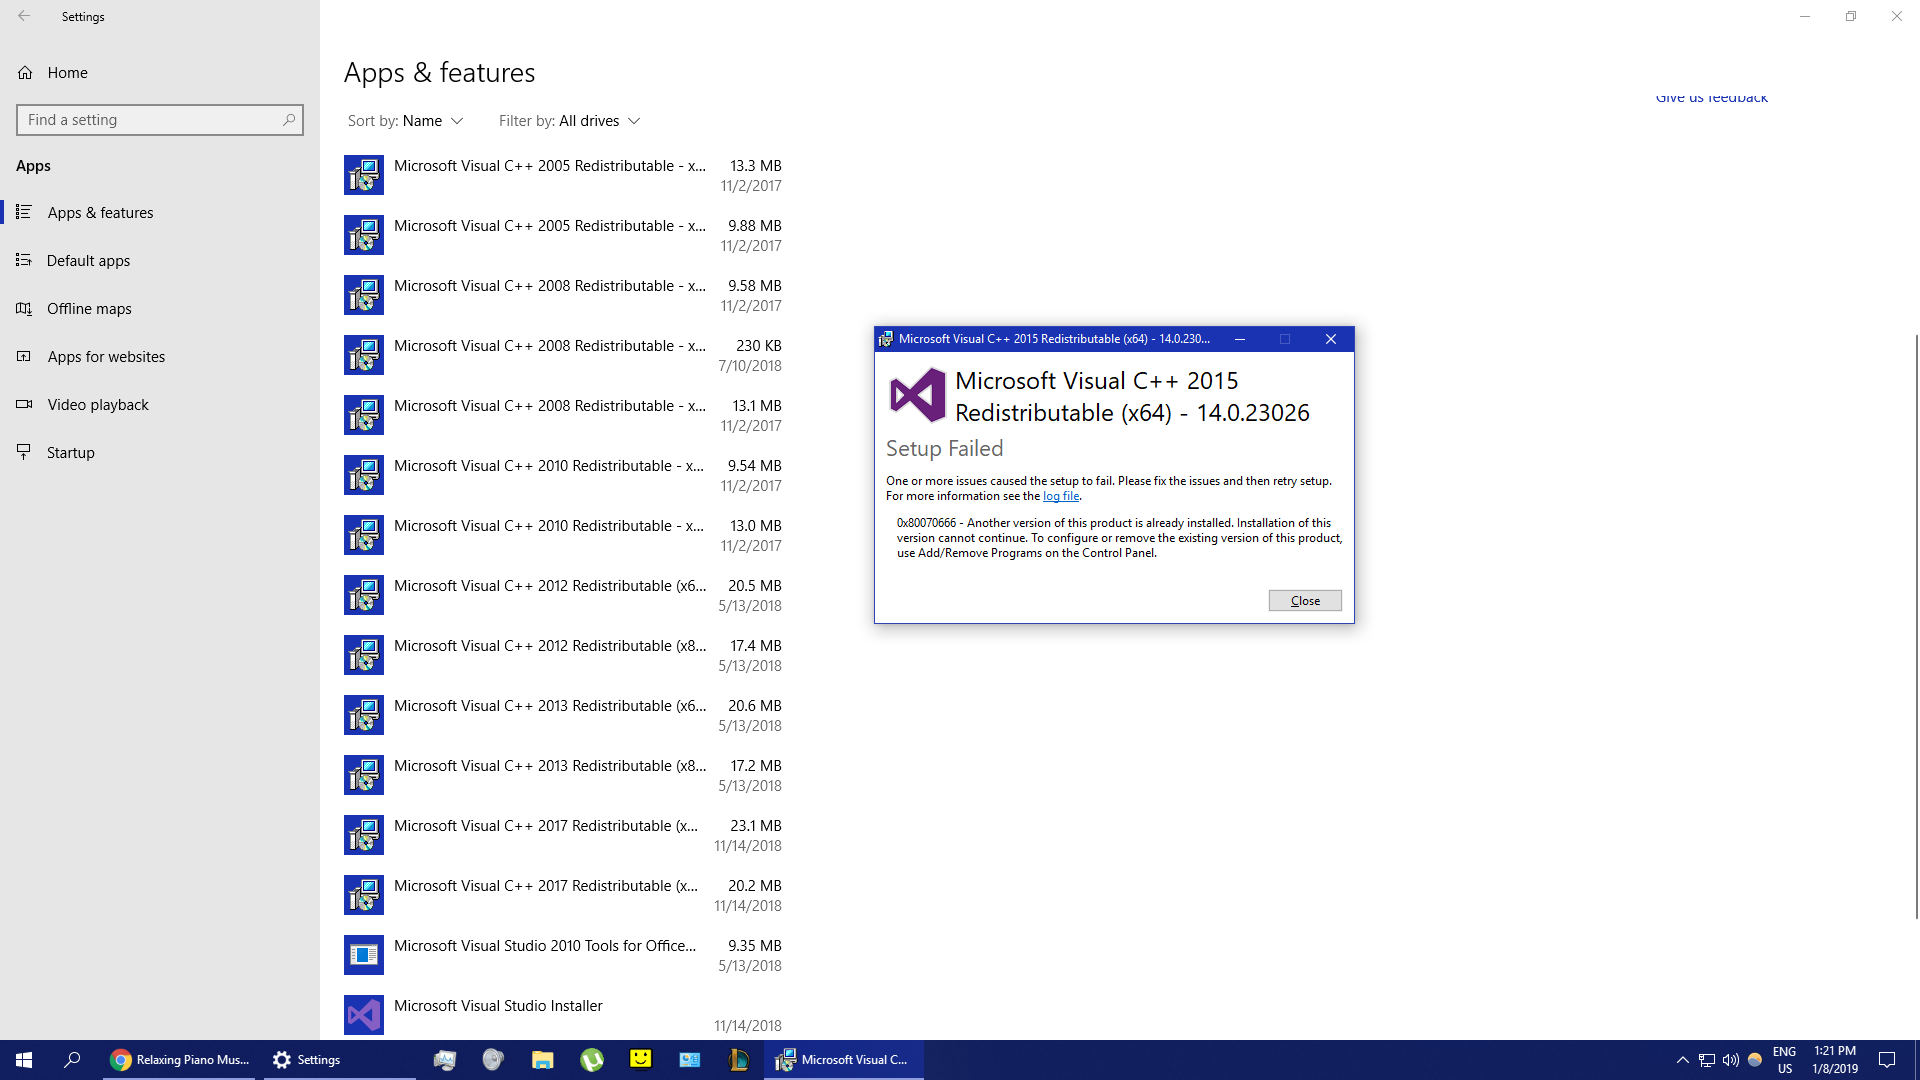Select the 20.6 MB Visual C++ 2013 Redistributable icon
Screen dimensions: 1920x1080
364,715
